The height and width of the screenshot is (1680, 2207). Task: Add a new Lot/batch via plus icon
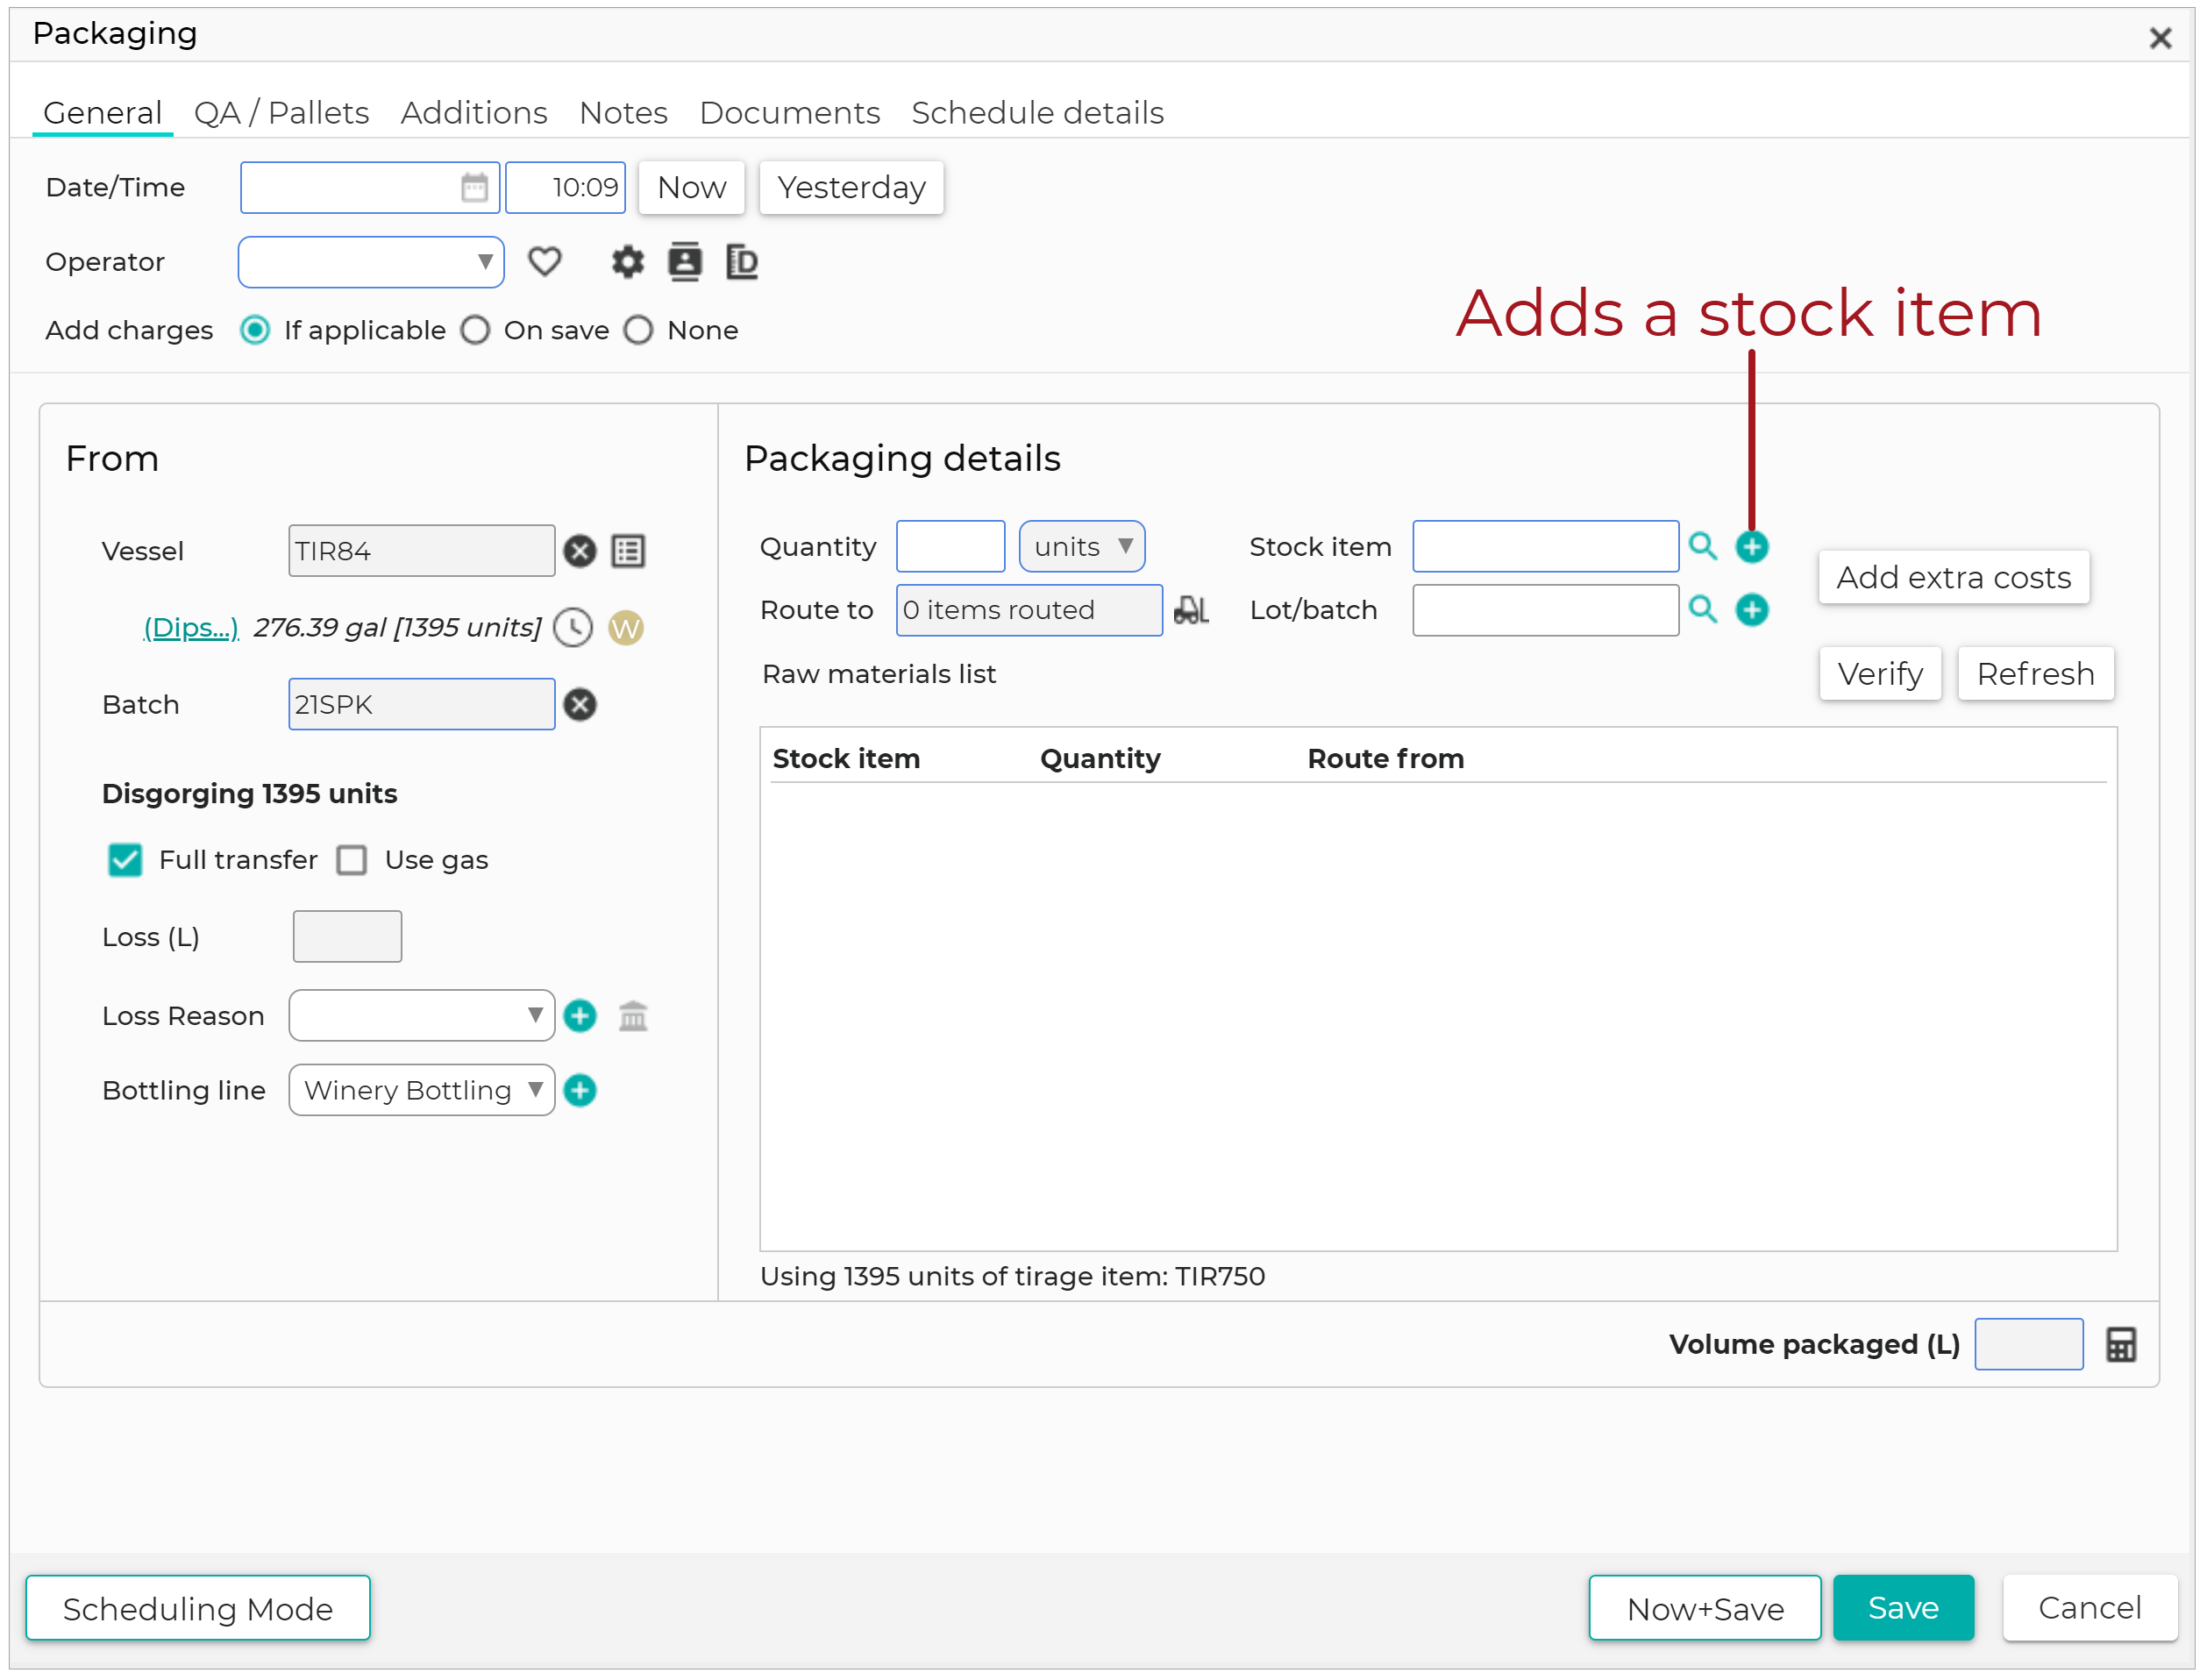[x=1752, y=610]
